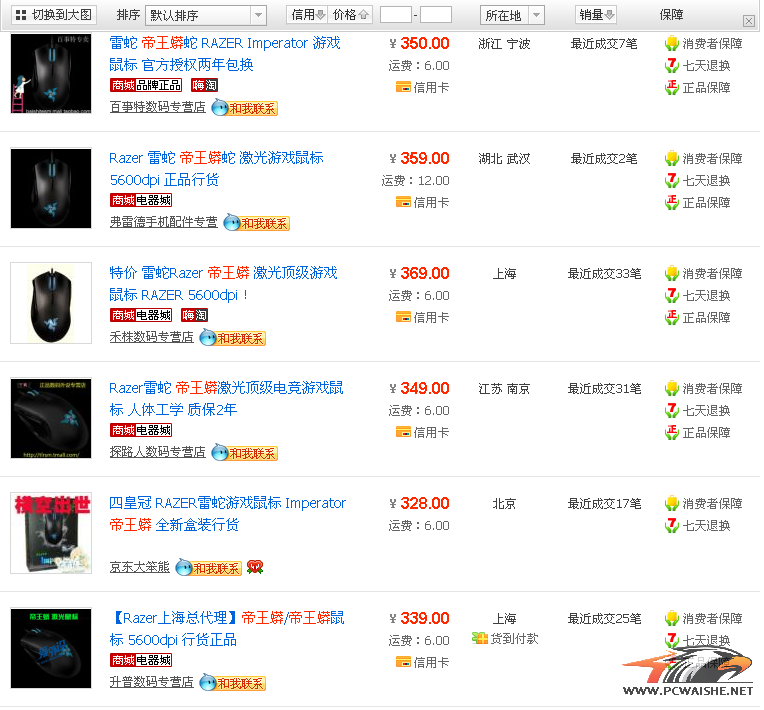The width and height of the screenshot is (764, 710).
Task: Visit seller 京东大笨熊
Action: click(x=139, y=567)
